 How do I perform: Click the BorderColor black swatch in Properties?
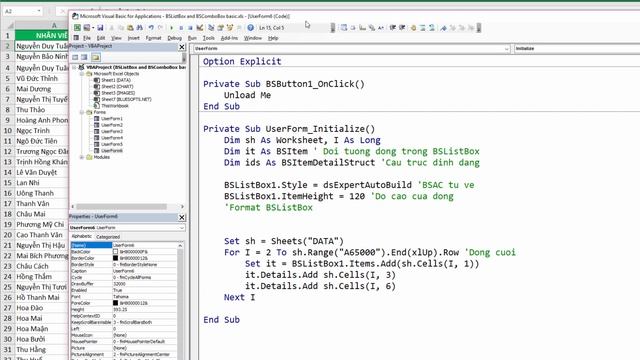click(116, 258)
